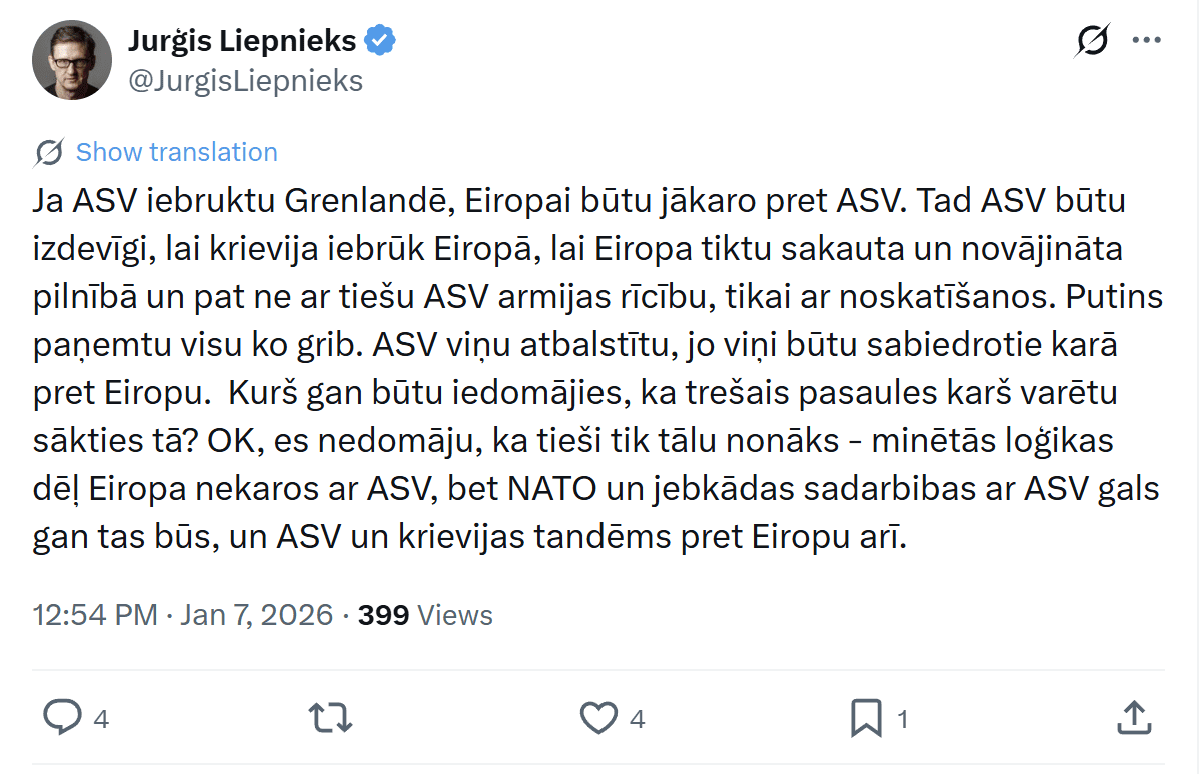This screenshot has width=1200, height=774.
Task: Click the bookmark count number
Action: coord(902,719)
